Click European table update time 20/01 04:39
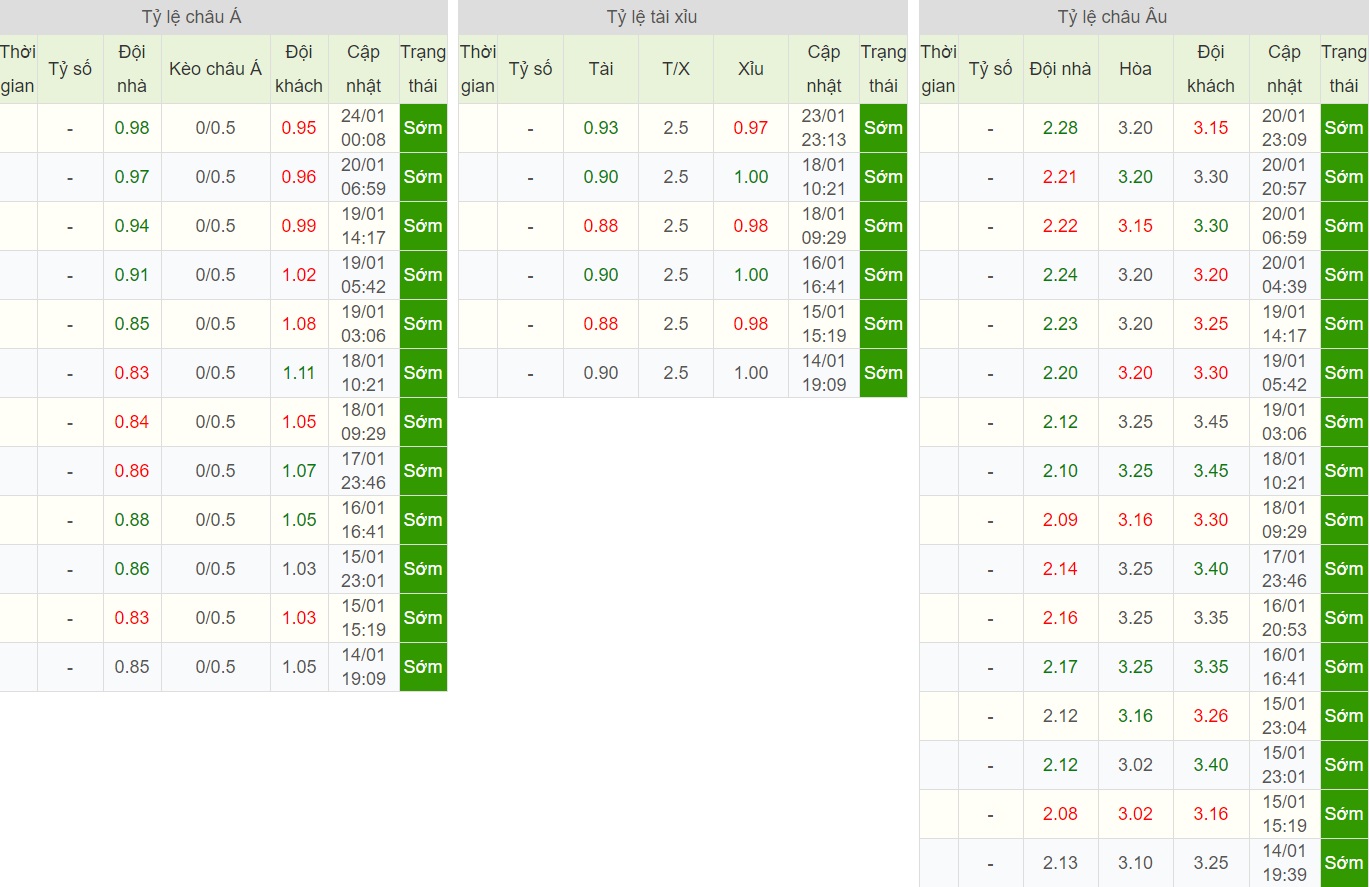Image resolution: width=1370 pixels, height=887 pixels. coord(1284,275)
